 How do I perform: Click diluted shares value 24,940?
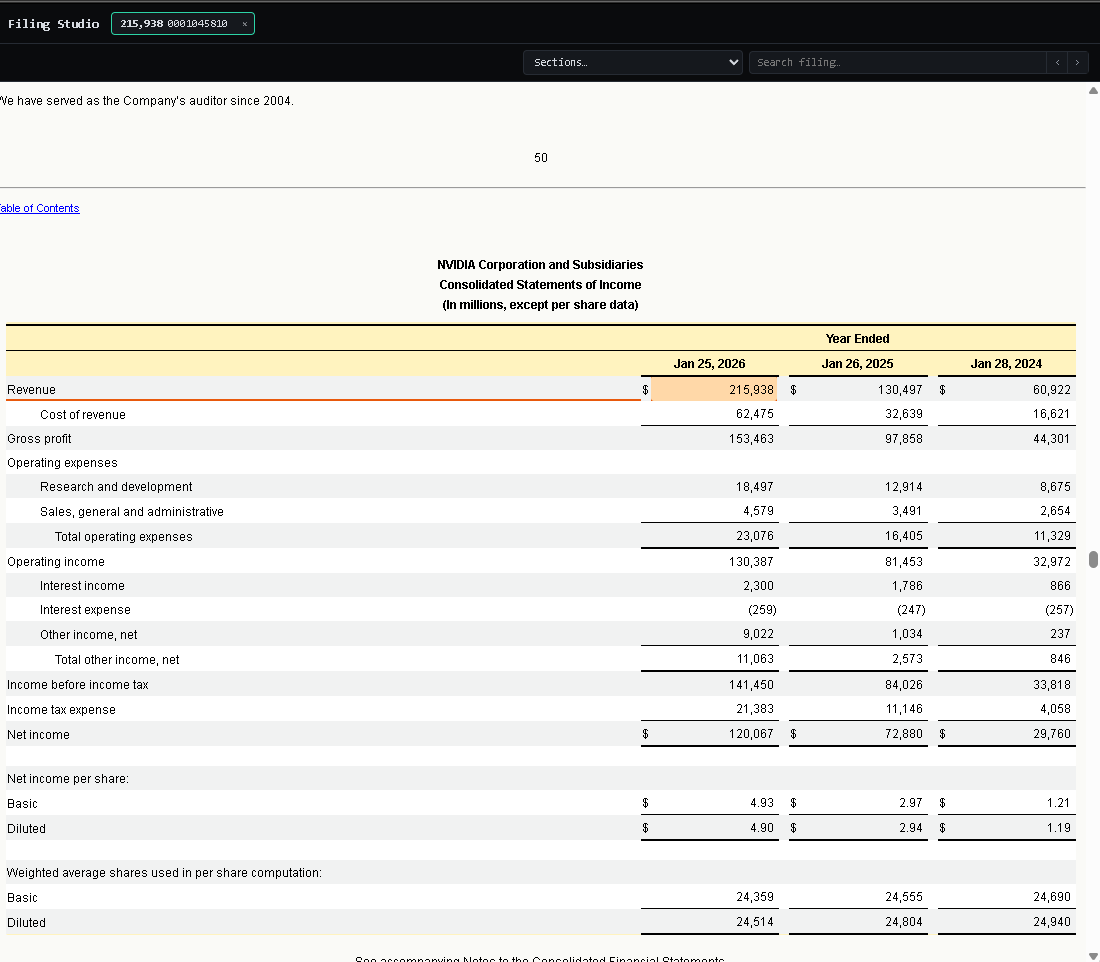(1052, 922)
